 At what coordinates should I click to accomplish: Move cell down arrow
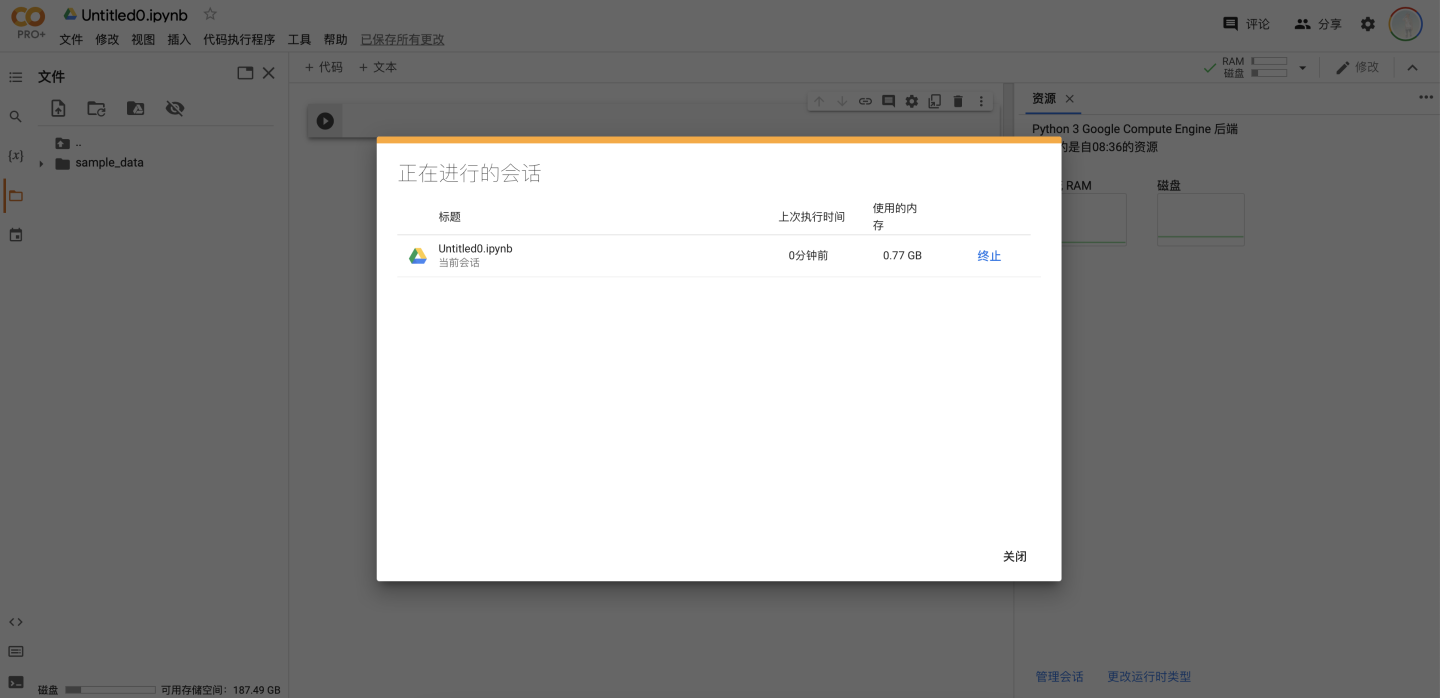842,101
